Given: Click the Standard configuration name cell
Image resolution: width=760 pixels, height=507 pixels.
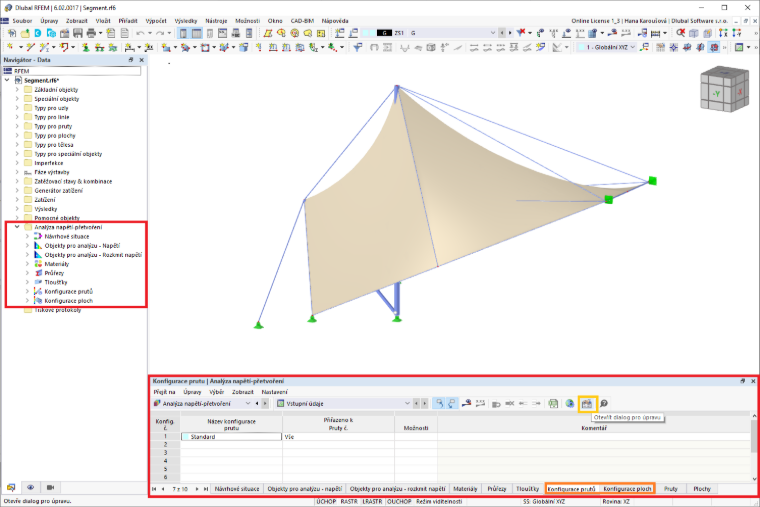Looking at the screenshot, I should coord(232,437).
